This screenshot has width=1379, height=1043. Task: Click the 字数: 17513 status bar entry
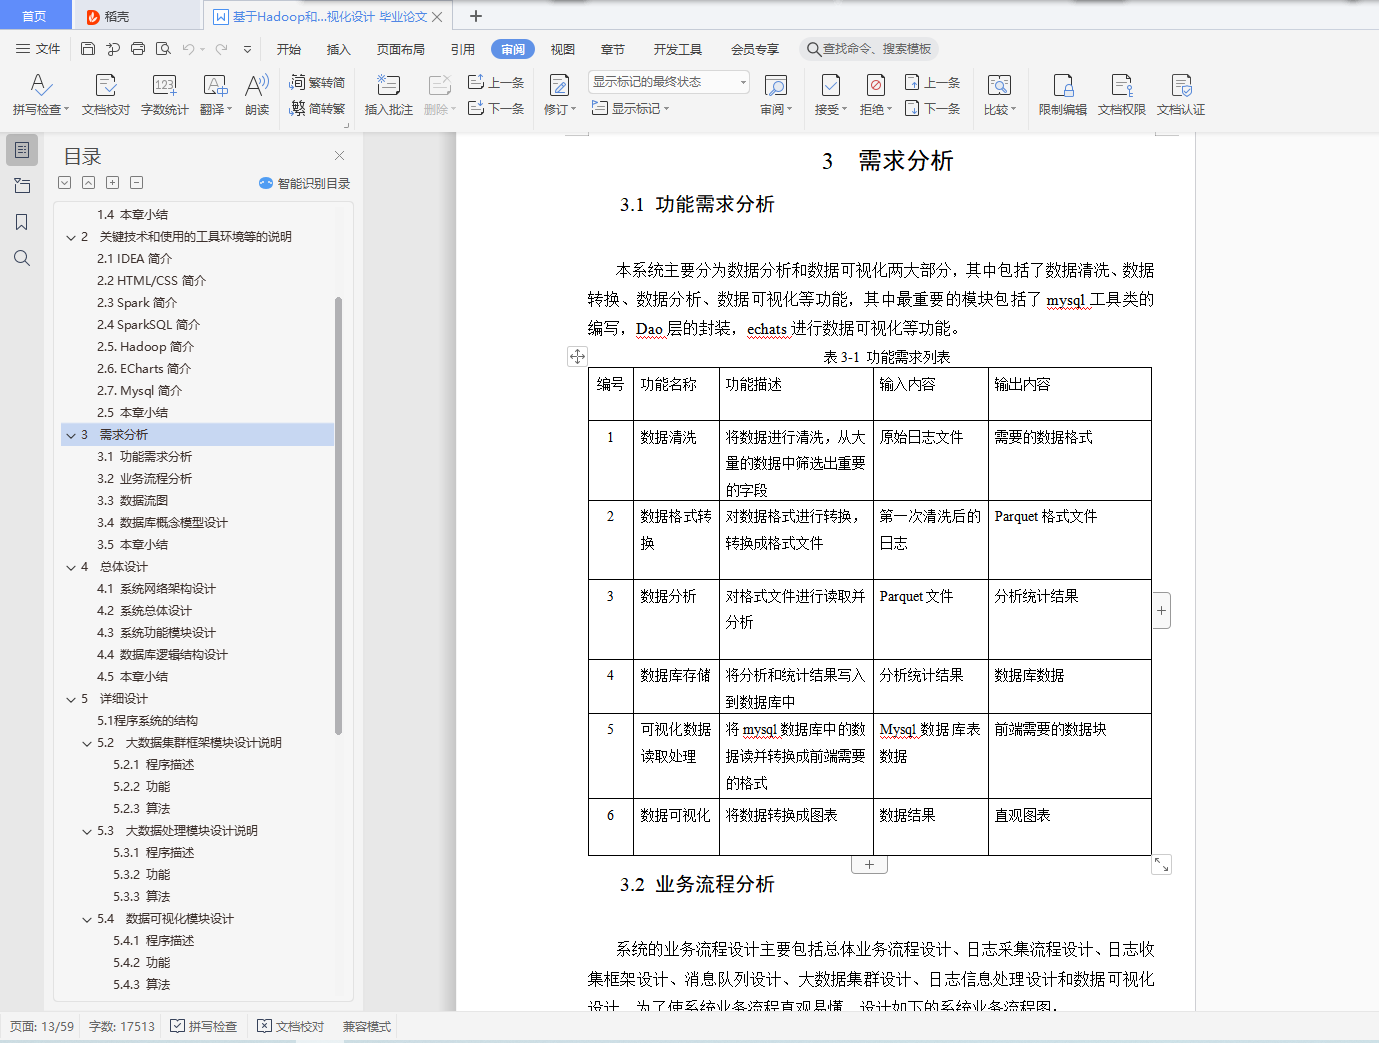(x=122, y=1026)
